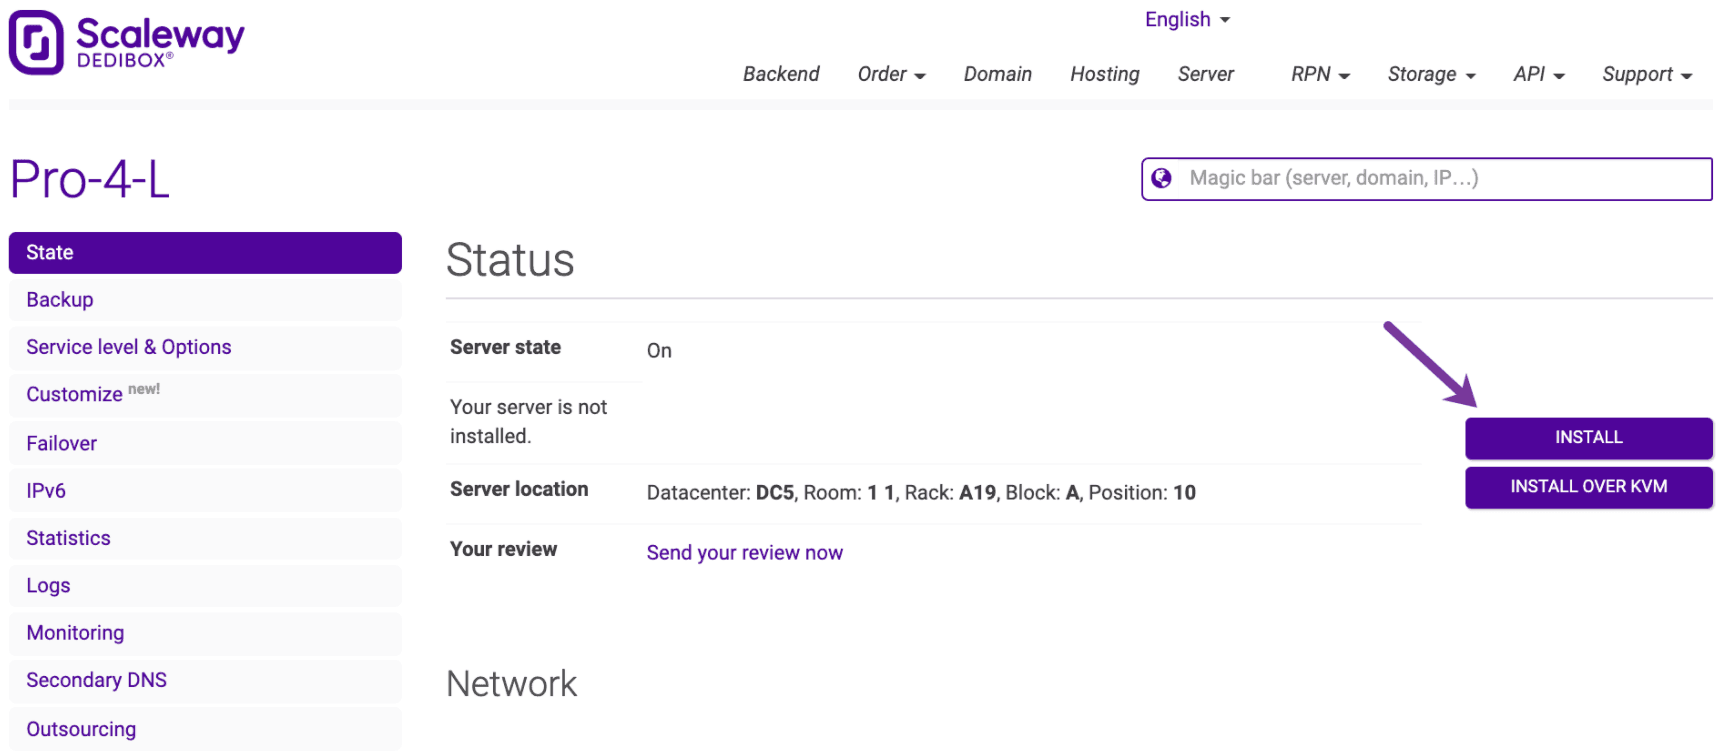Focus the Magic bar search field

point(1440,178)
